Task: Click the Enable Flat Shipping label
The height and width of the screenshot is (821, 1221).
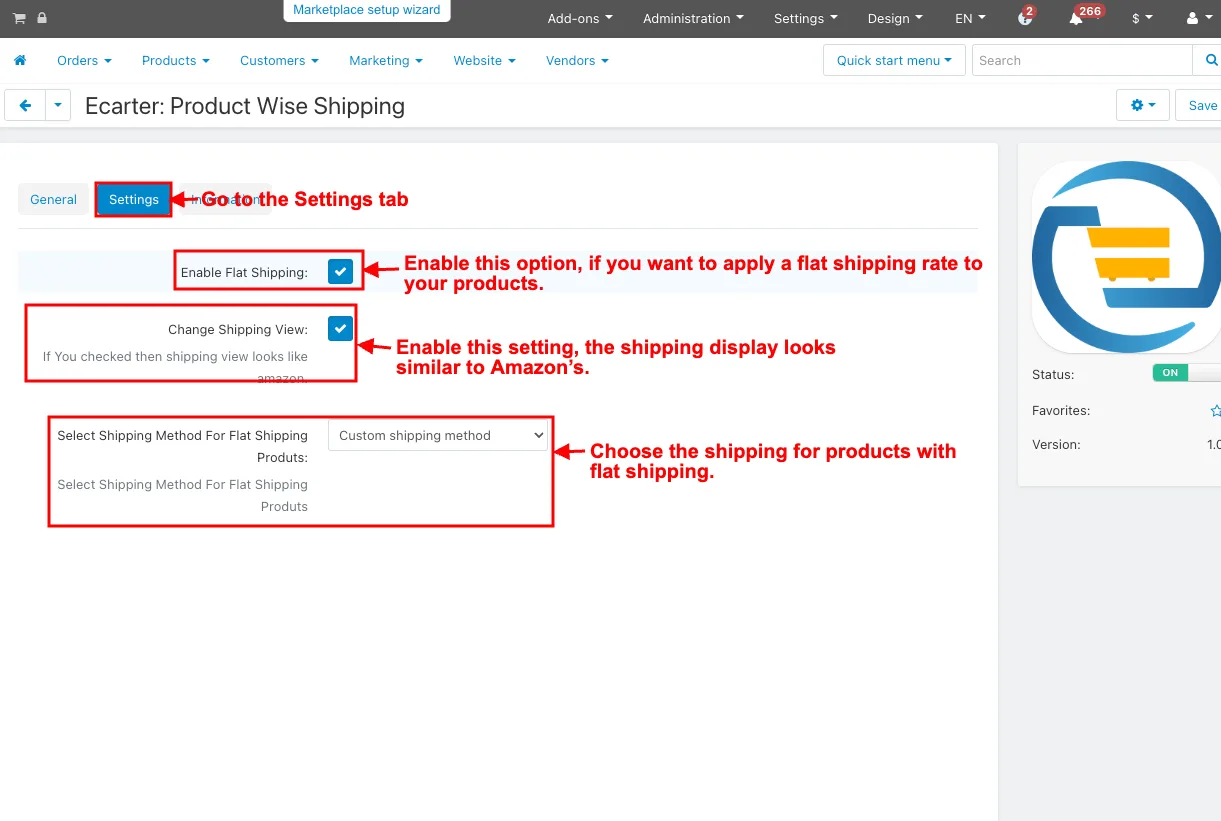Action: [244, 272]
